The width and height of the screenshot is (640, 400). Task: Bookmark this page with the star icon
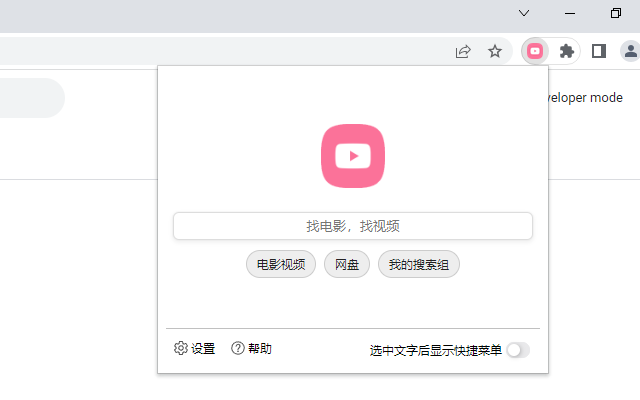click(x=495, y=51)
